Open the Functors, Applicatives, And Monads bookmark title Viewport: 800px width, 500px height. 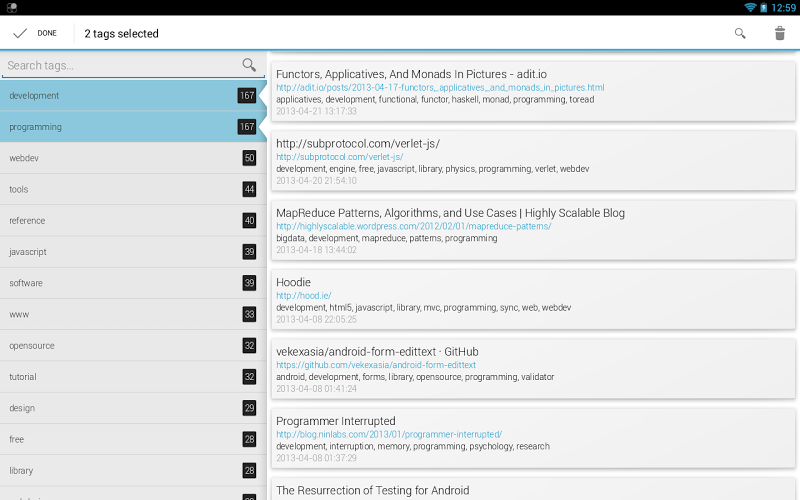pyautogui.click(x=411, y=74)
